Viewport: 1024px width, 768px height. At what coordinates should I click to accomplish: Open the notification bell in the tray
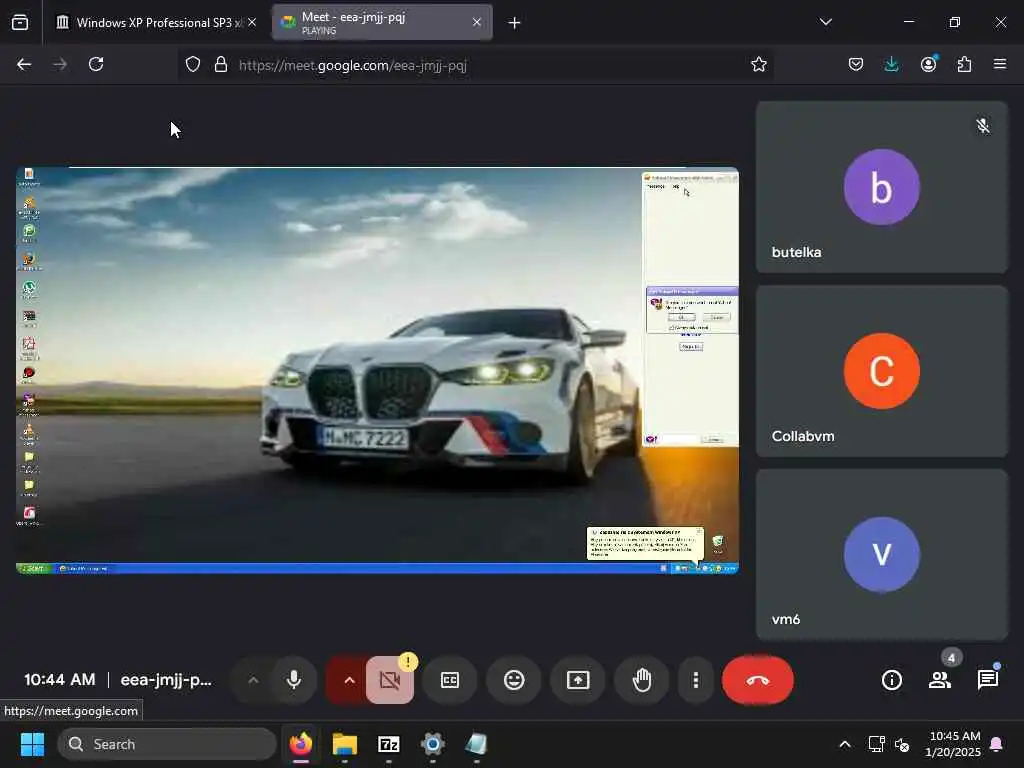[x=997, y=744]
